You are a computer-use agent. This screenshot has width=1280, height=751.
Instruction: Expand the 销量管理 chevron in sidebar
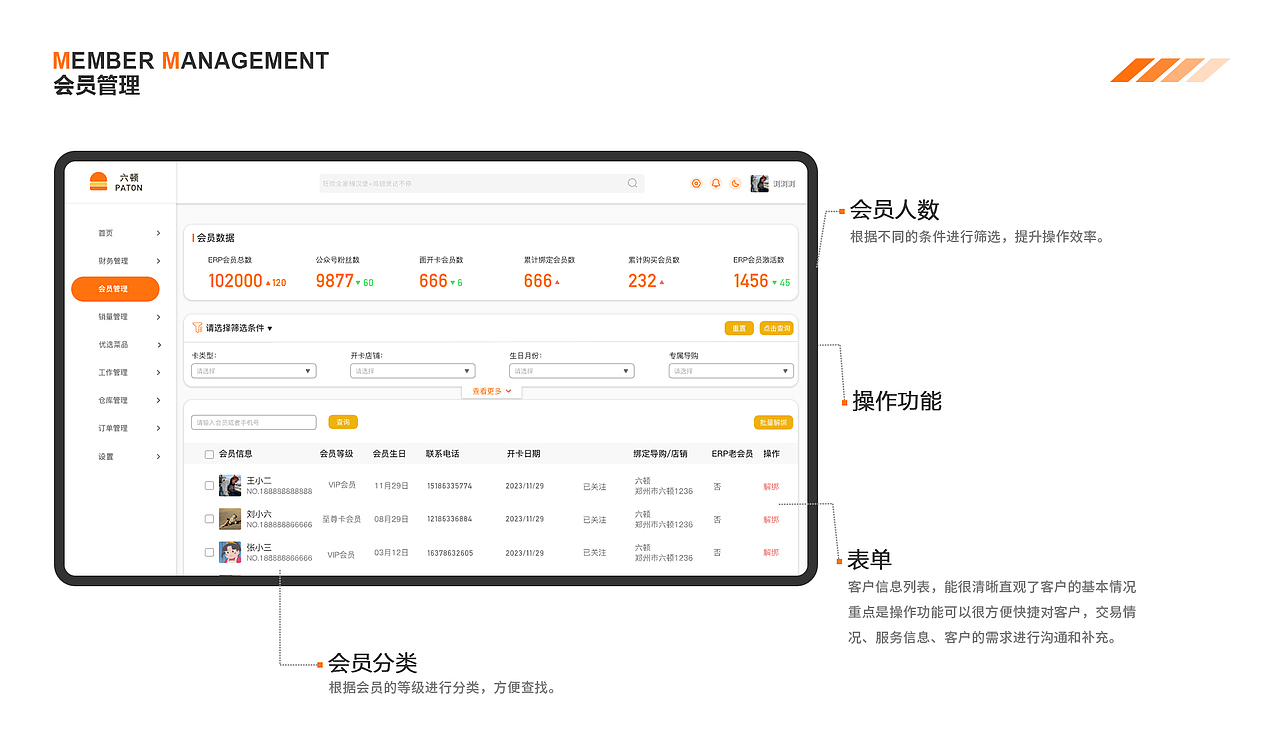[x=158, y=317]
